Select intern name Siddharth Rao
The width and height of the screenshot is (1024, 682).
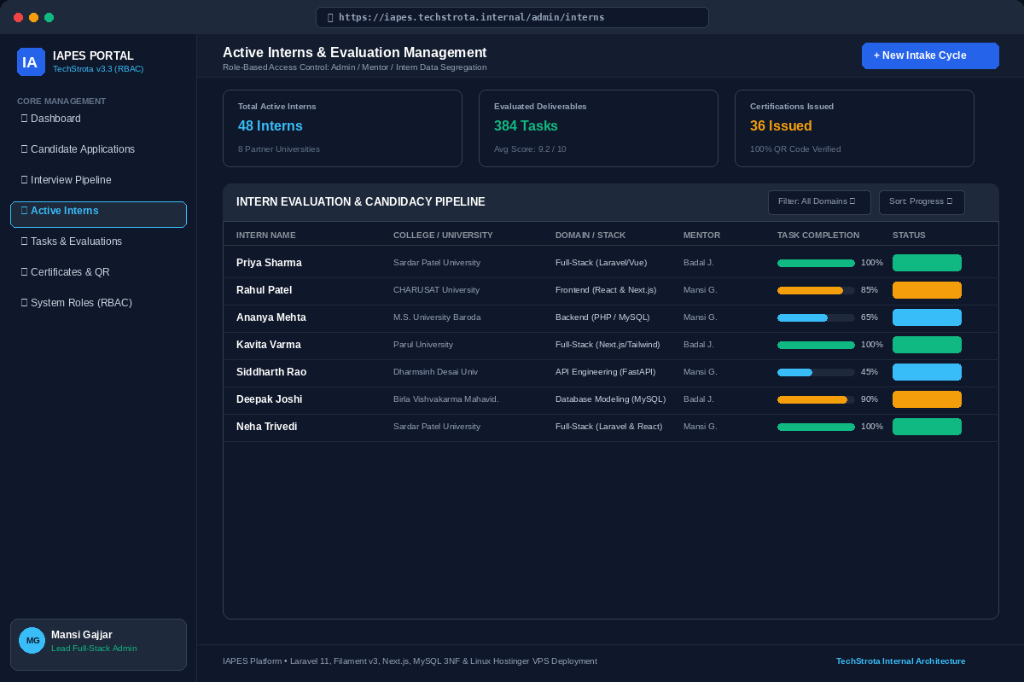(x=271, y=372)
